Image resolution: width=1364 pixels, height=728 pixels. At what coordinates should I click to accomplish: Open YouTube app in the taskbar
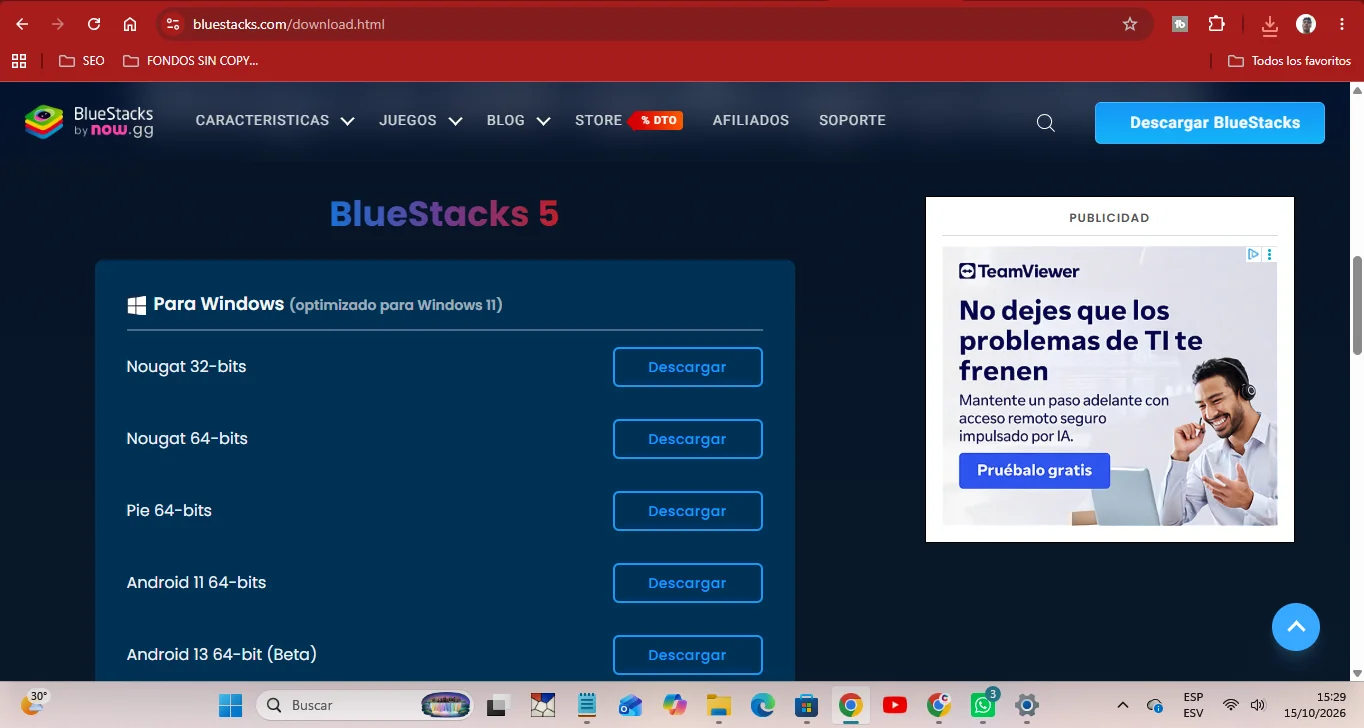(895, 705)
